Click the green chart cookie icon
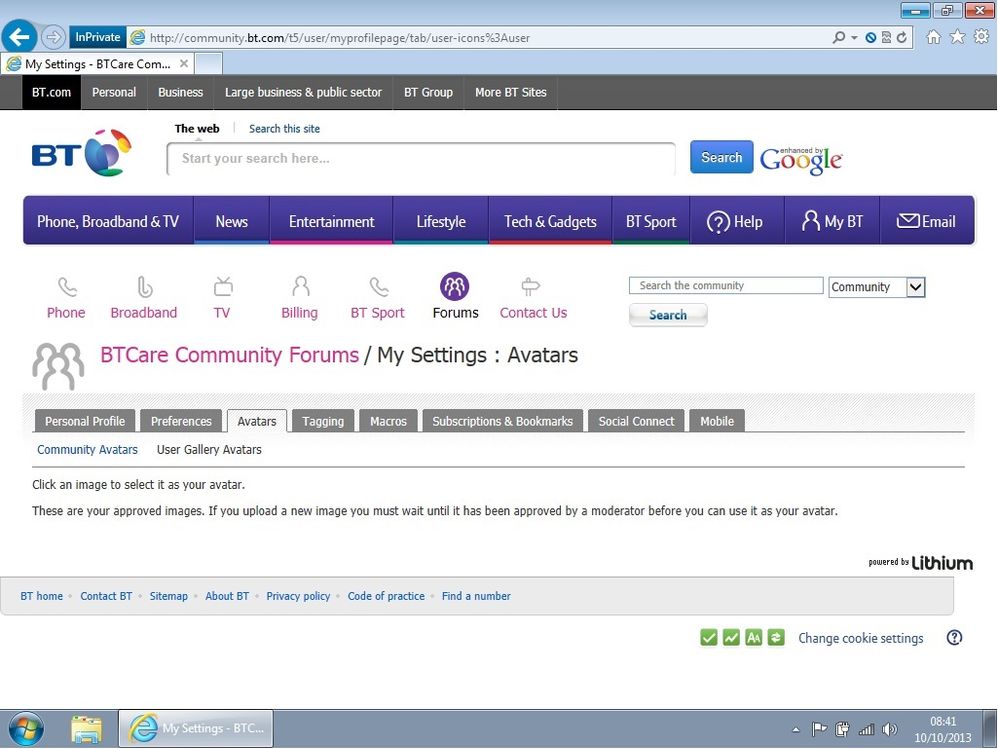This screenshot has width=998, height=749. [x=731, y=637]
